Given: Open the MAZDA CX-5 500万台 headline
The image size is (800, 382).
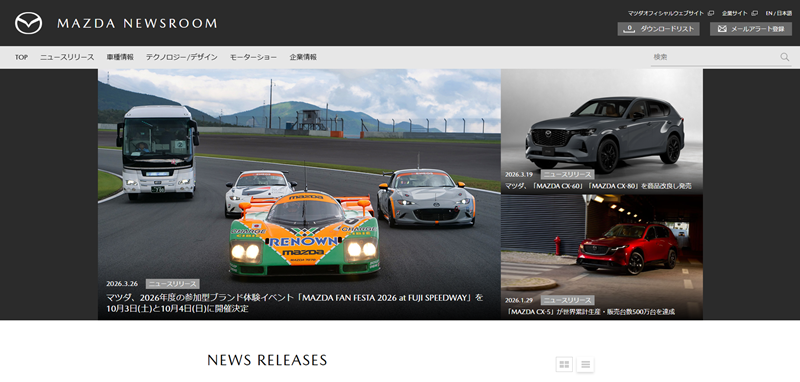Looking at the screenshot, I should tap(590, 312).
